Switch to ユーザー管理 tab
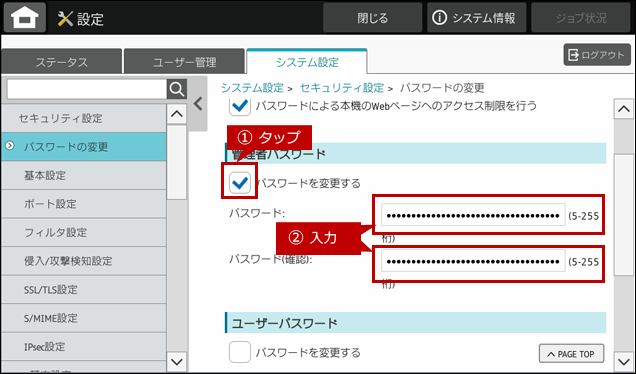The image size is (636, 374). coord(185,62)
